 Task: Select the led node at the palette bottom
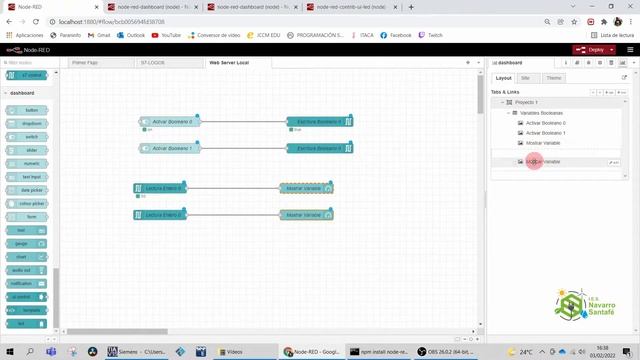[27, 324]
